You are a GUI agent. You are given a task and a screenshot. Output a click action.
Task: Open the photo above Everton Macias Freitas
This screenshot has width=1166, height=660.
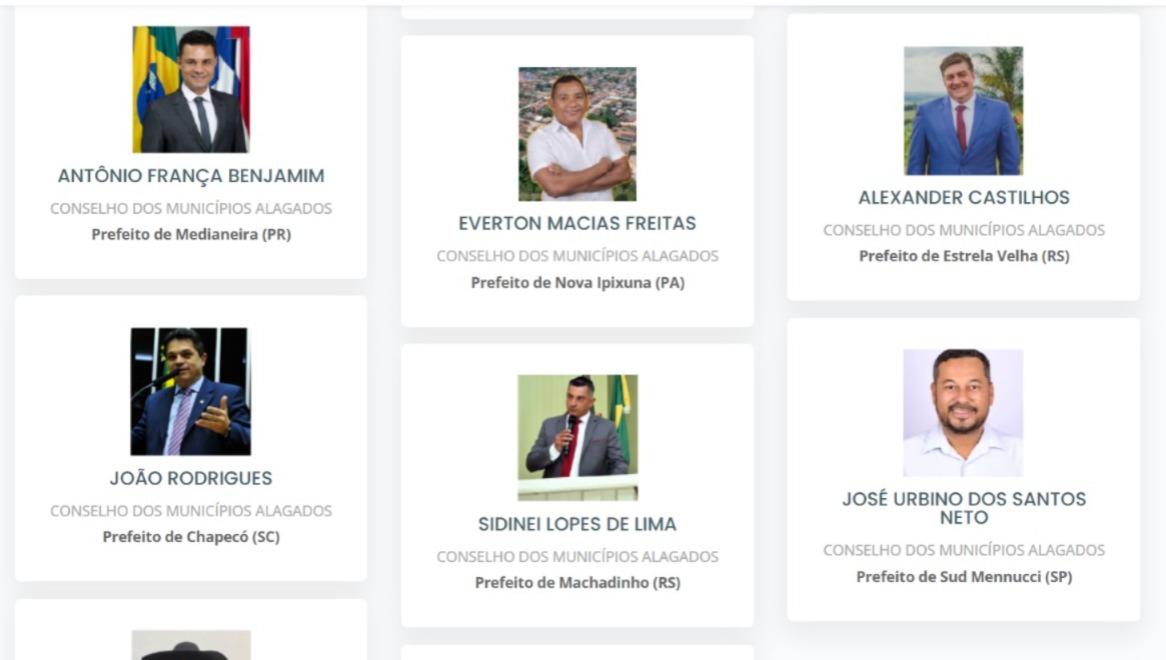577,134
